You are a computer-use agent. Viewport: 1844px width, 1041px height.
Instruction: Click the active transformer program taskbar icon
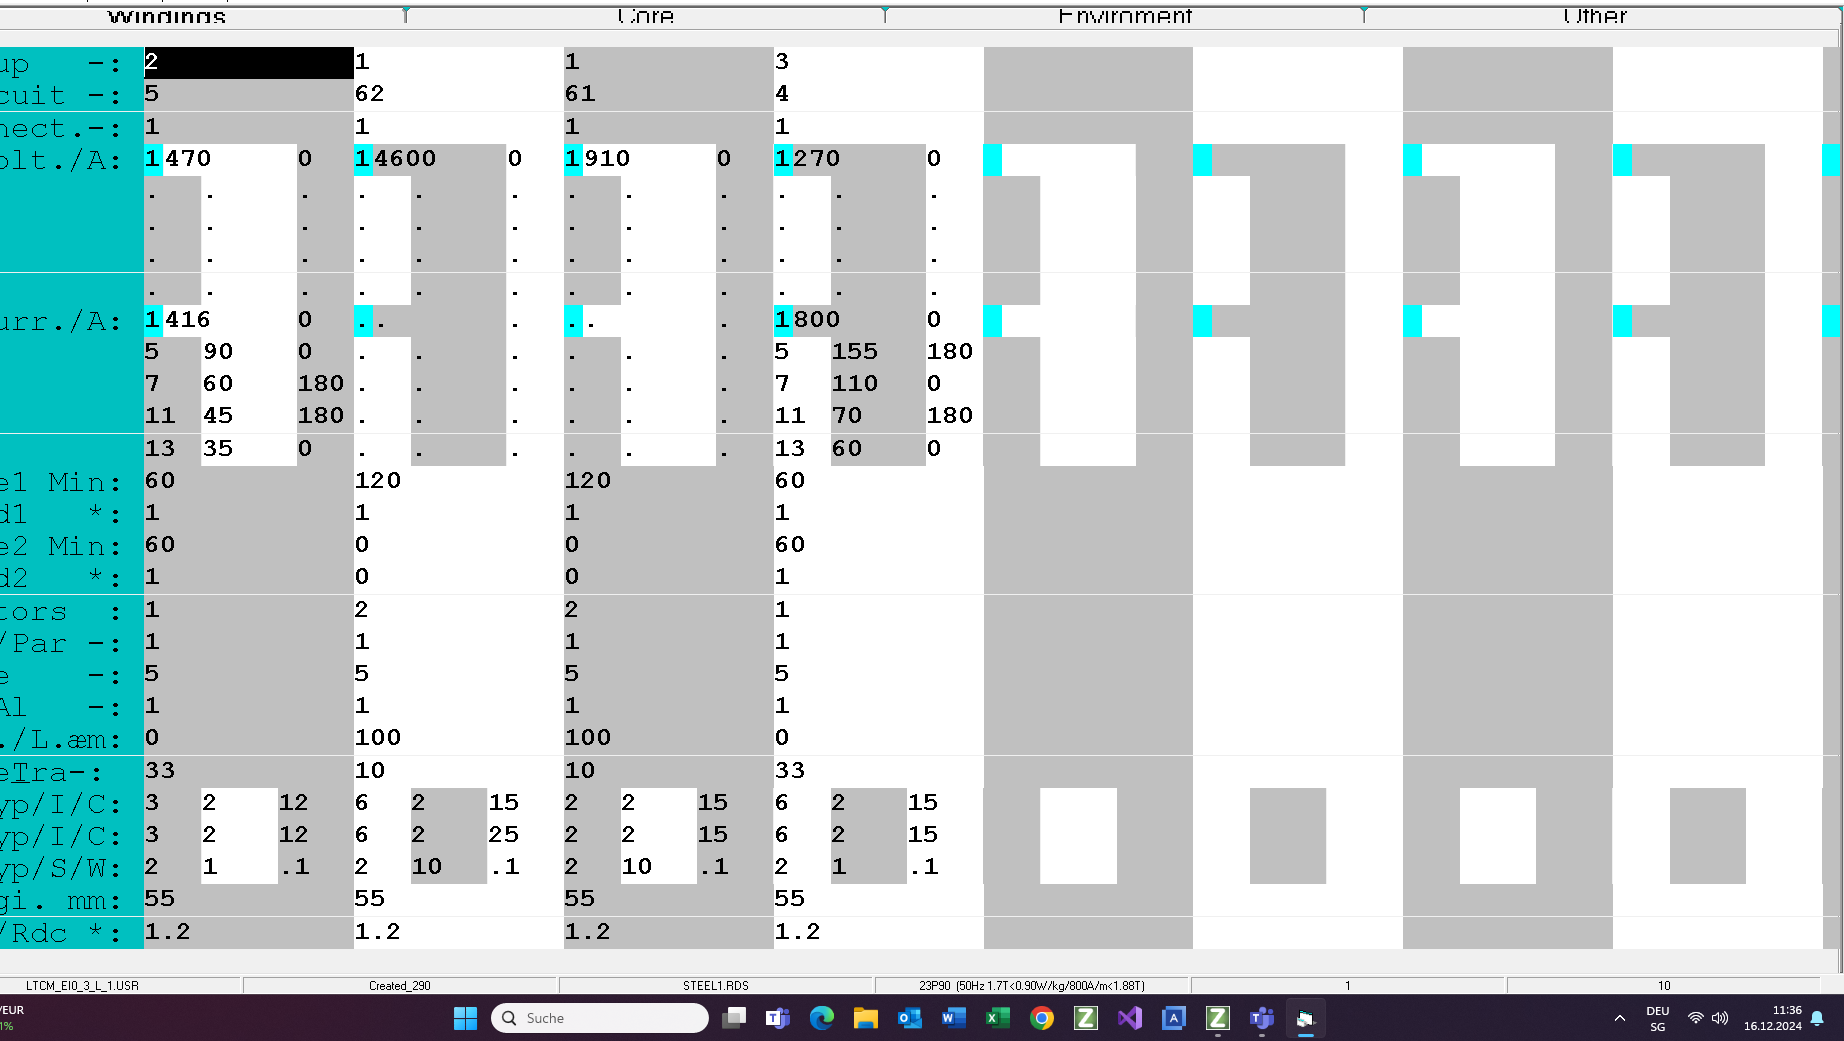coord(1305,1018)
